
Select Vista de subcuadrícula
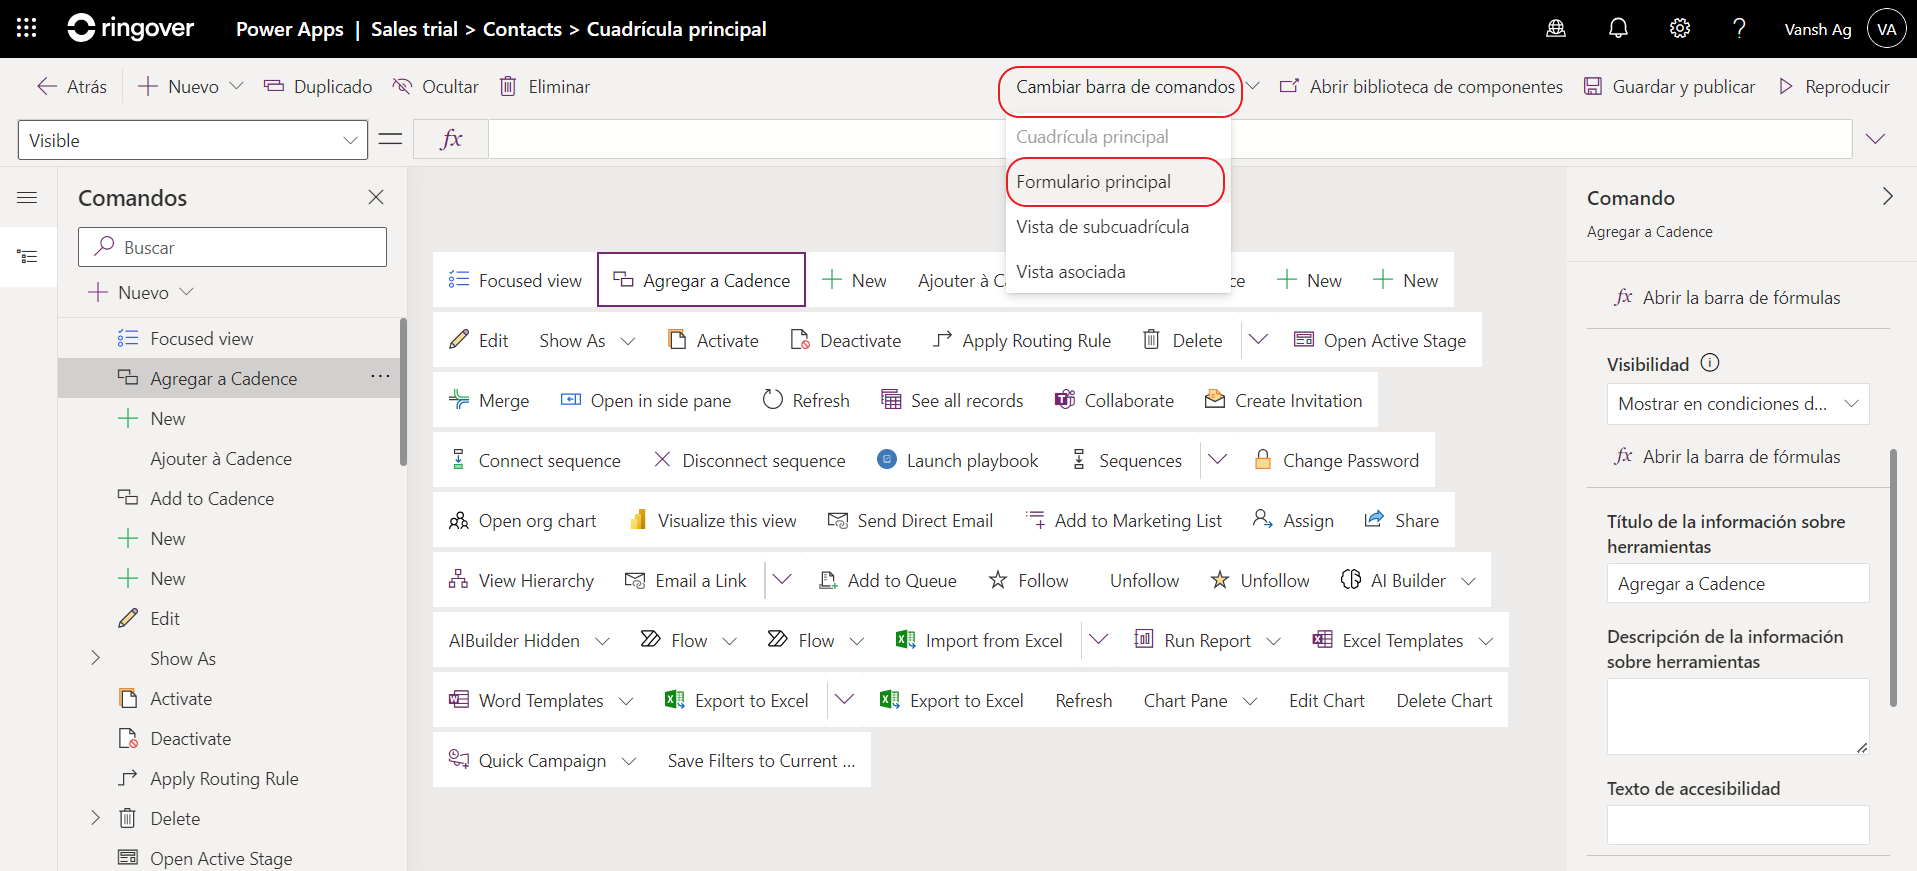point(1118,227)
